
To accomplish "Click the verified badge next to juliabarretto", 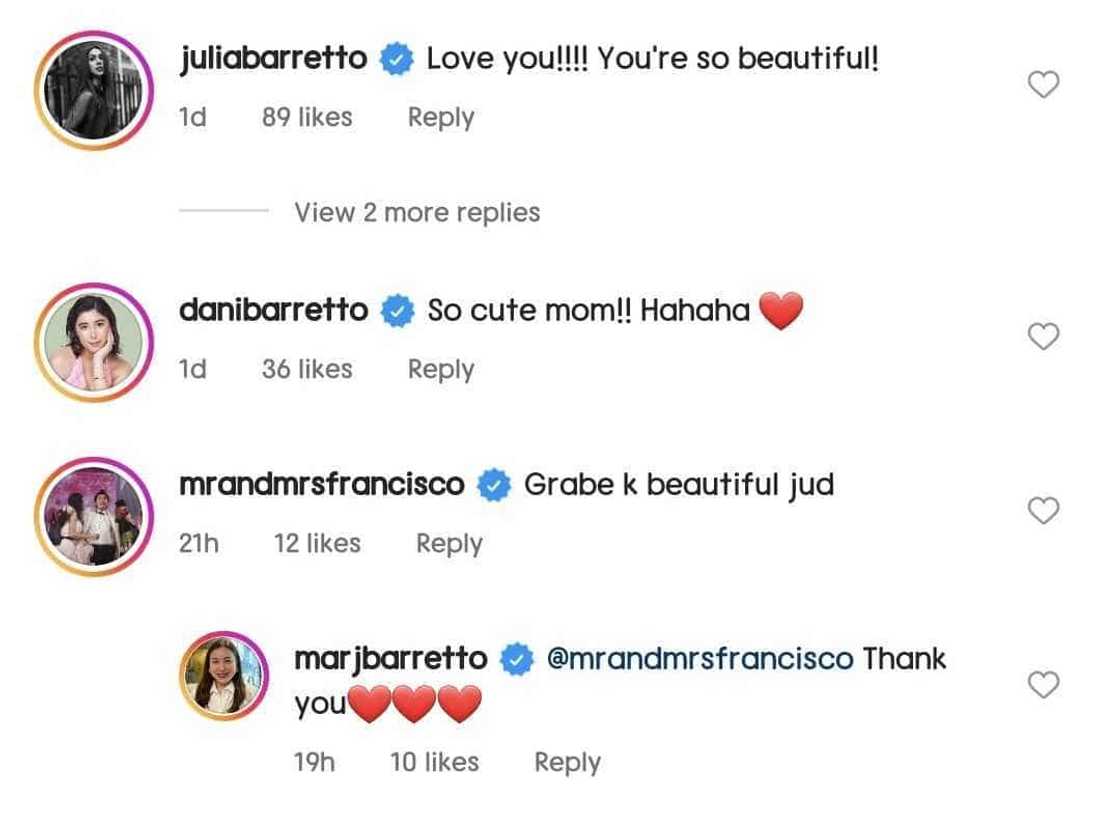I will 398,58.
